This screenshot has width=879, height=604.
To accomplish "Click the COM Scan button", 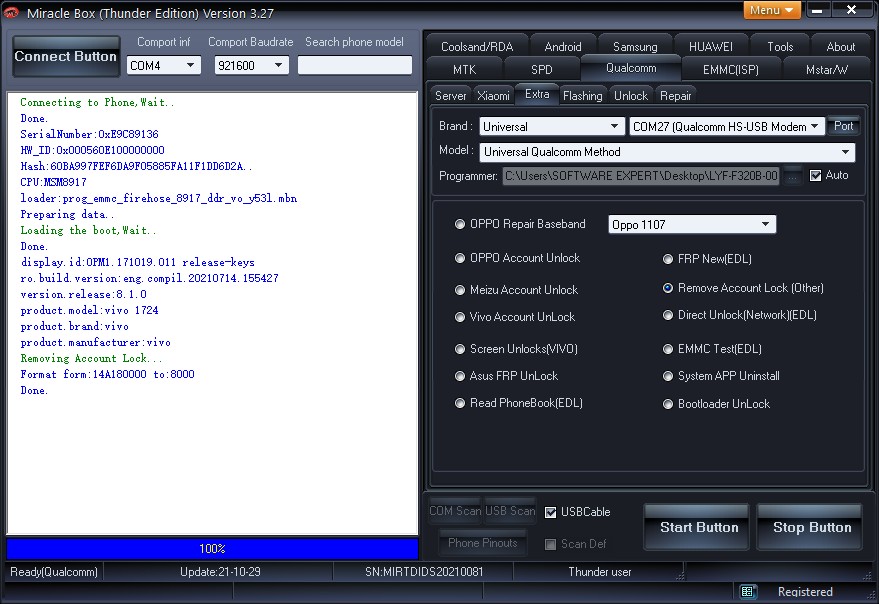I will point(455,511).
